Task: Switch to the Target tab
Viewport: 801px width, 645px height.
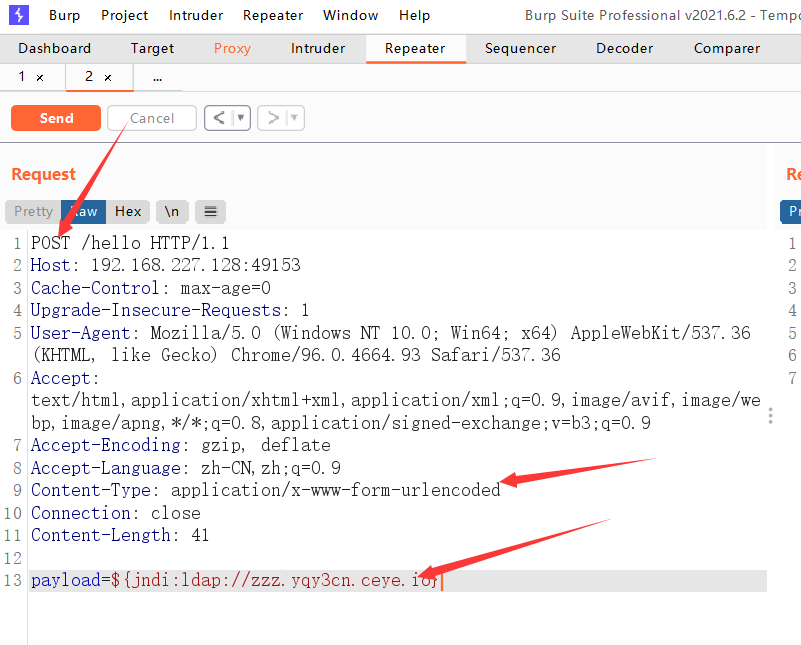Action: pos(152,49)
